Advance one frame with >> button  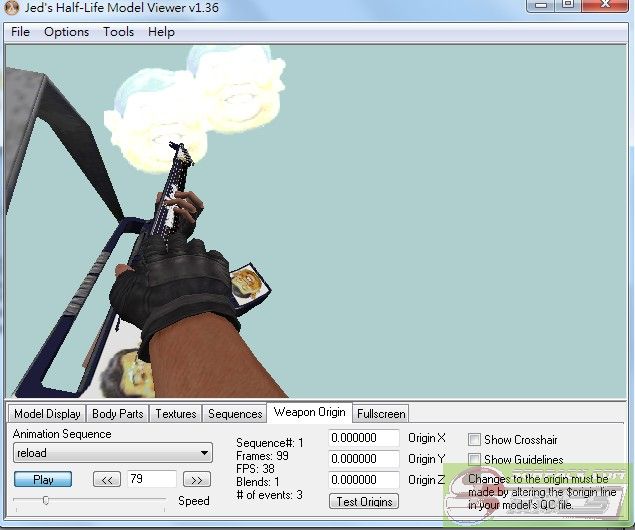click(197, 480)
